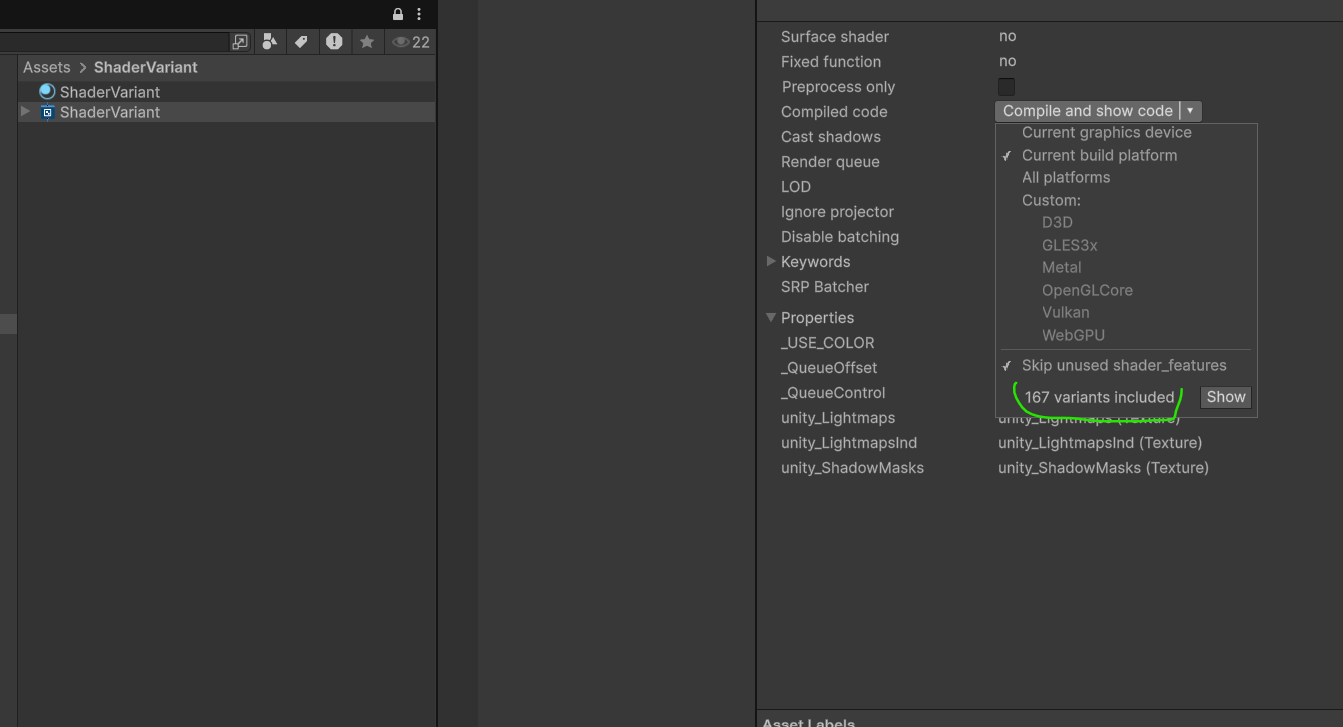Click the Ignore projector label
This screenshot has height=727, width=1343.
tap(837, 212)
